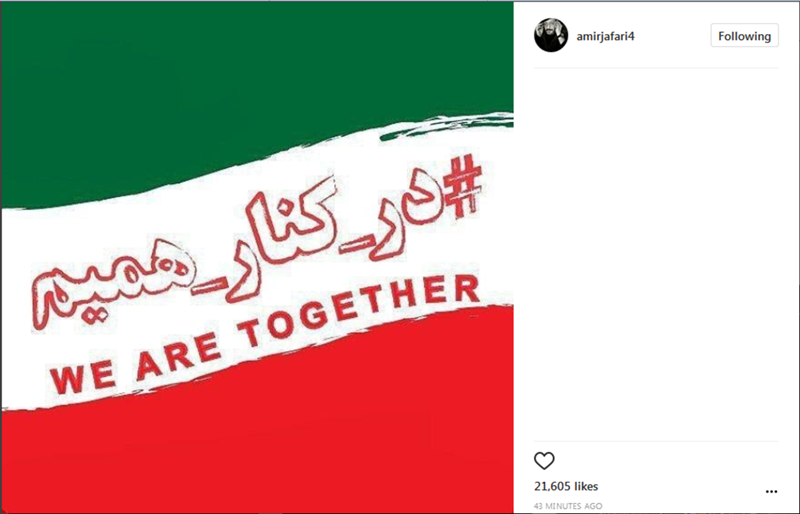The image size is (800, 514).
Task: Open the amirjafari4 username link
Action: pos(605,36)
